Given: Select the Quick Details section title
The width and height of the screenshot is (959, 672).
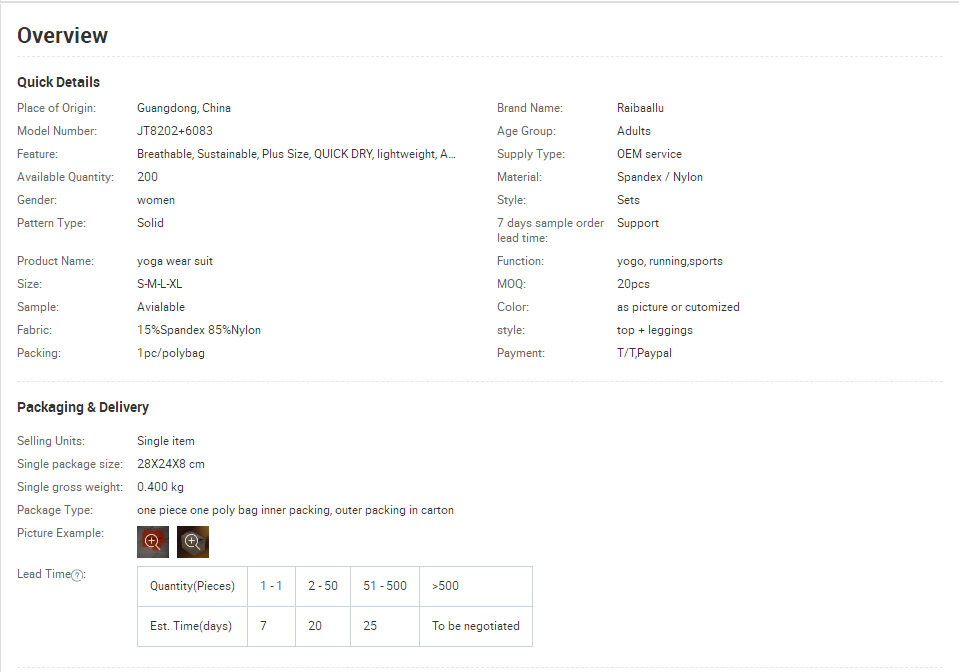Looking at the screenshot, I should pos(58,82).
